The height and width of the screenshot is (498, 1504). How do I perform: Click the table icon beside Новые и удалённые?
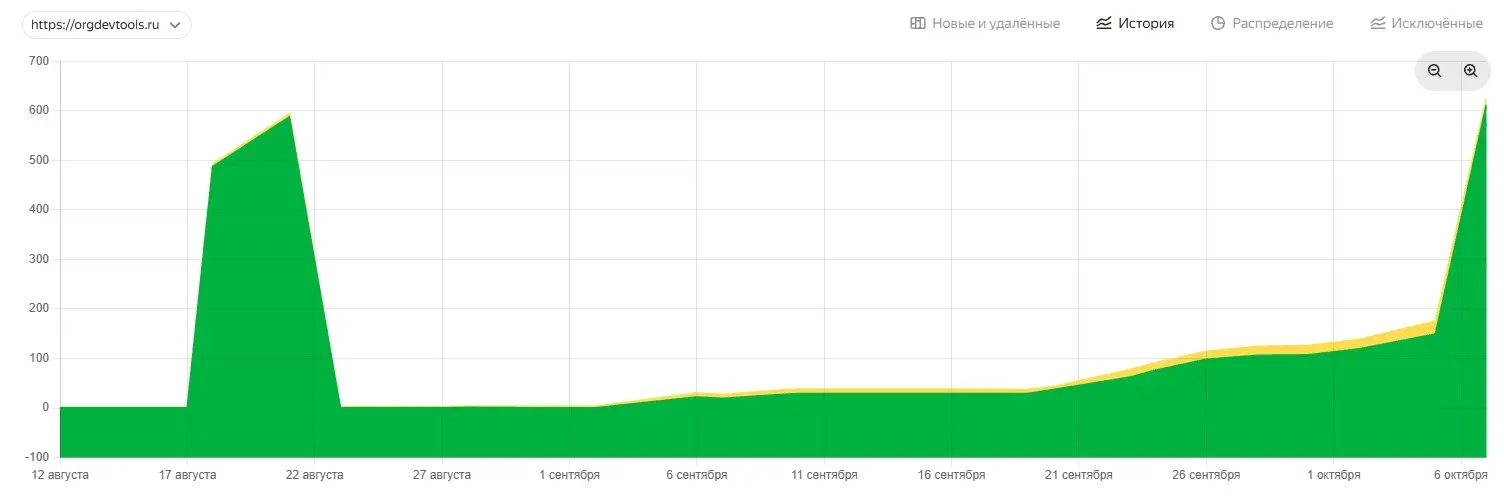[x=917, y=23]
